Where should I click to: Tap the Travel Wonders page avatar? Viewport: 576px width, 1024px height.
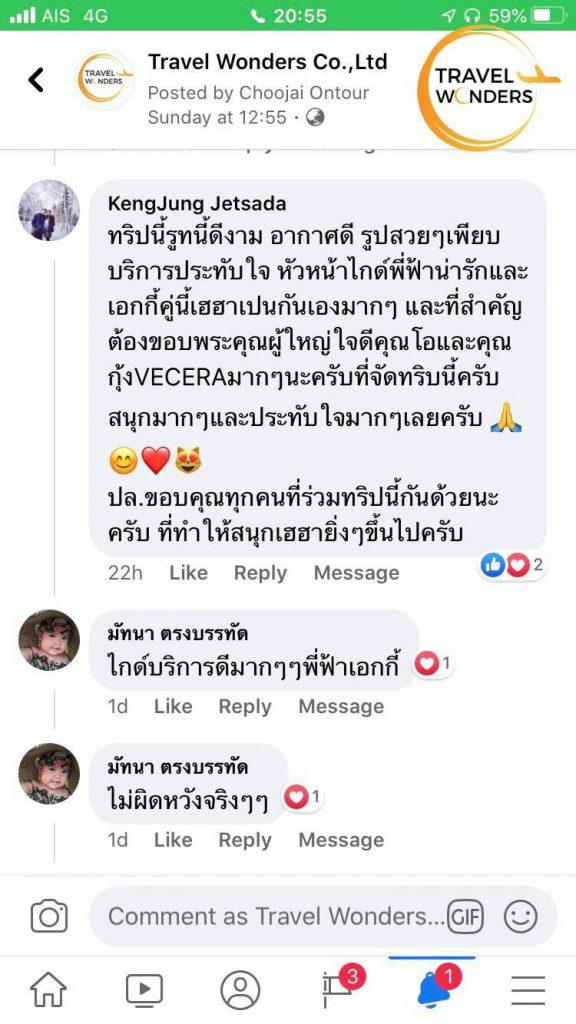coord(104,80)
